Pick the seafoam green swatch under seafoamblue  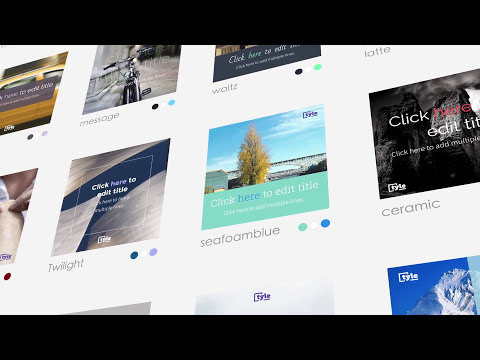click(x=302, y=227)
